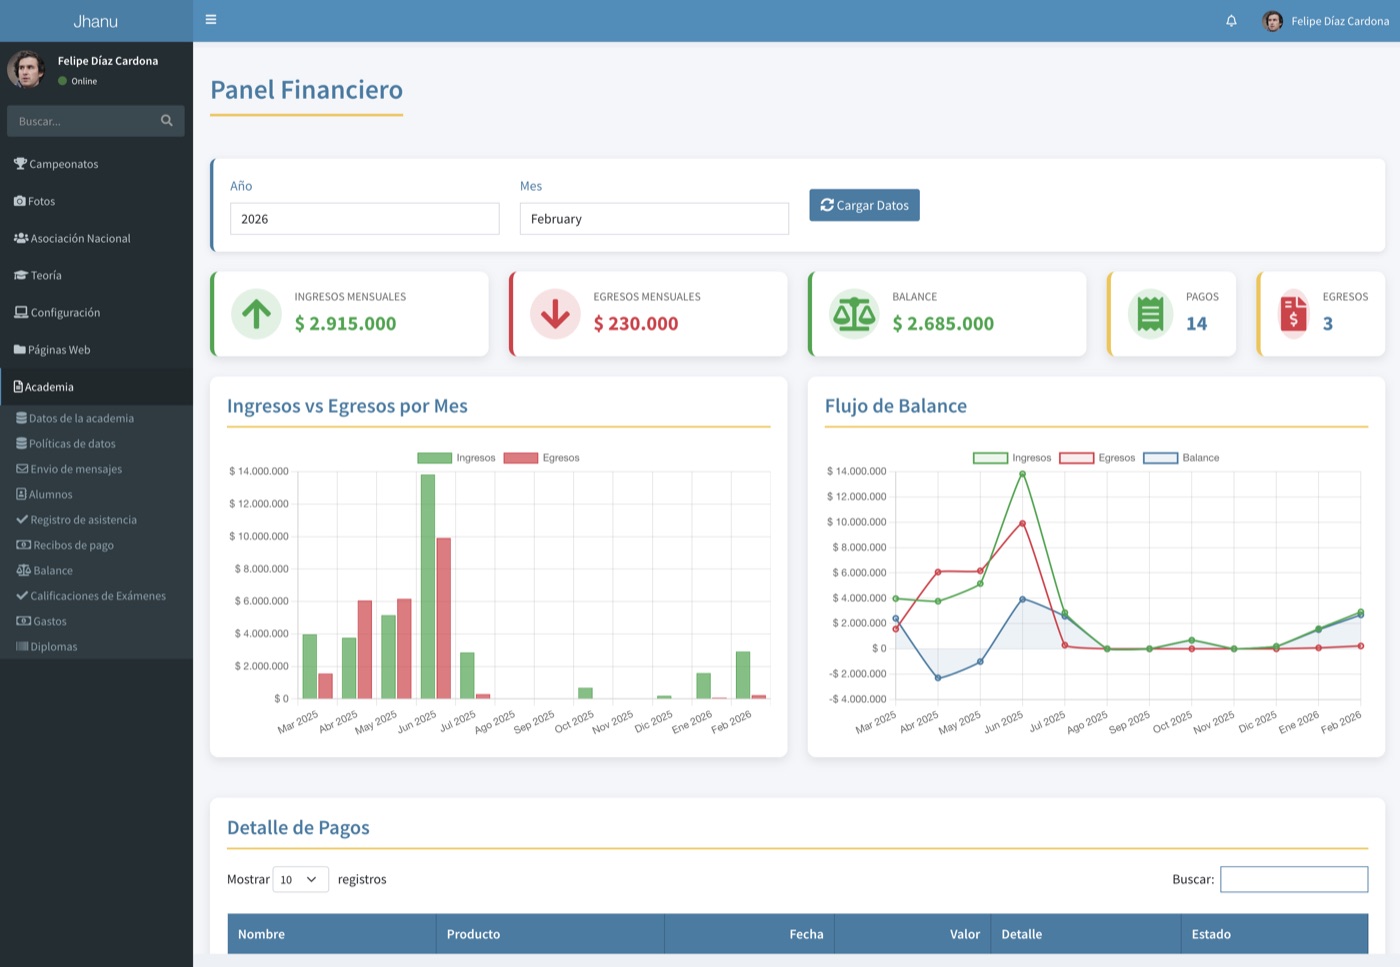Click the red Egresos invoice icon
This screenshot has height=967, width=1400.
pyautogui.click(x=1294, y=314)
